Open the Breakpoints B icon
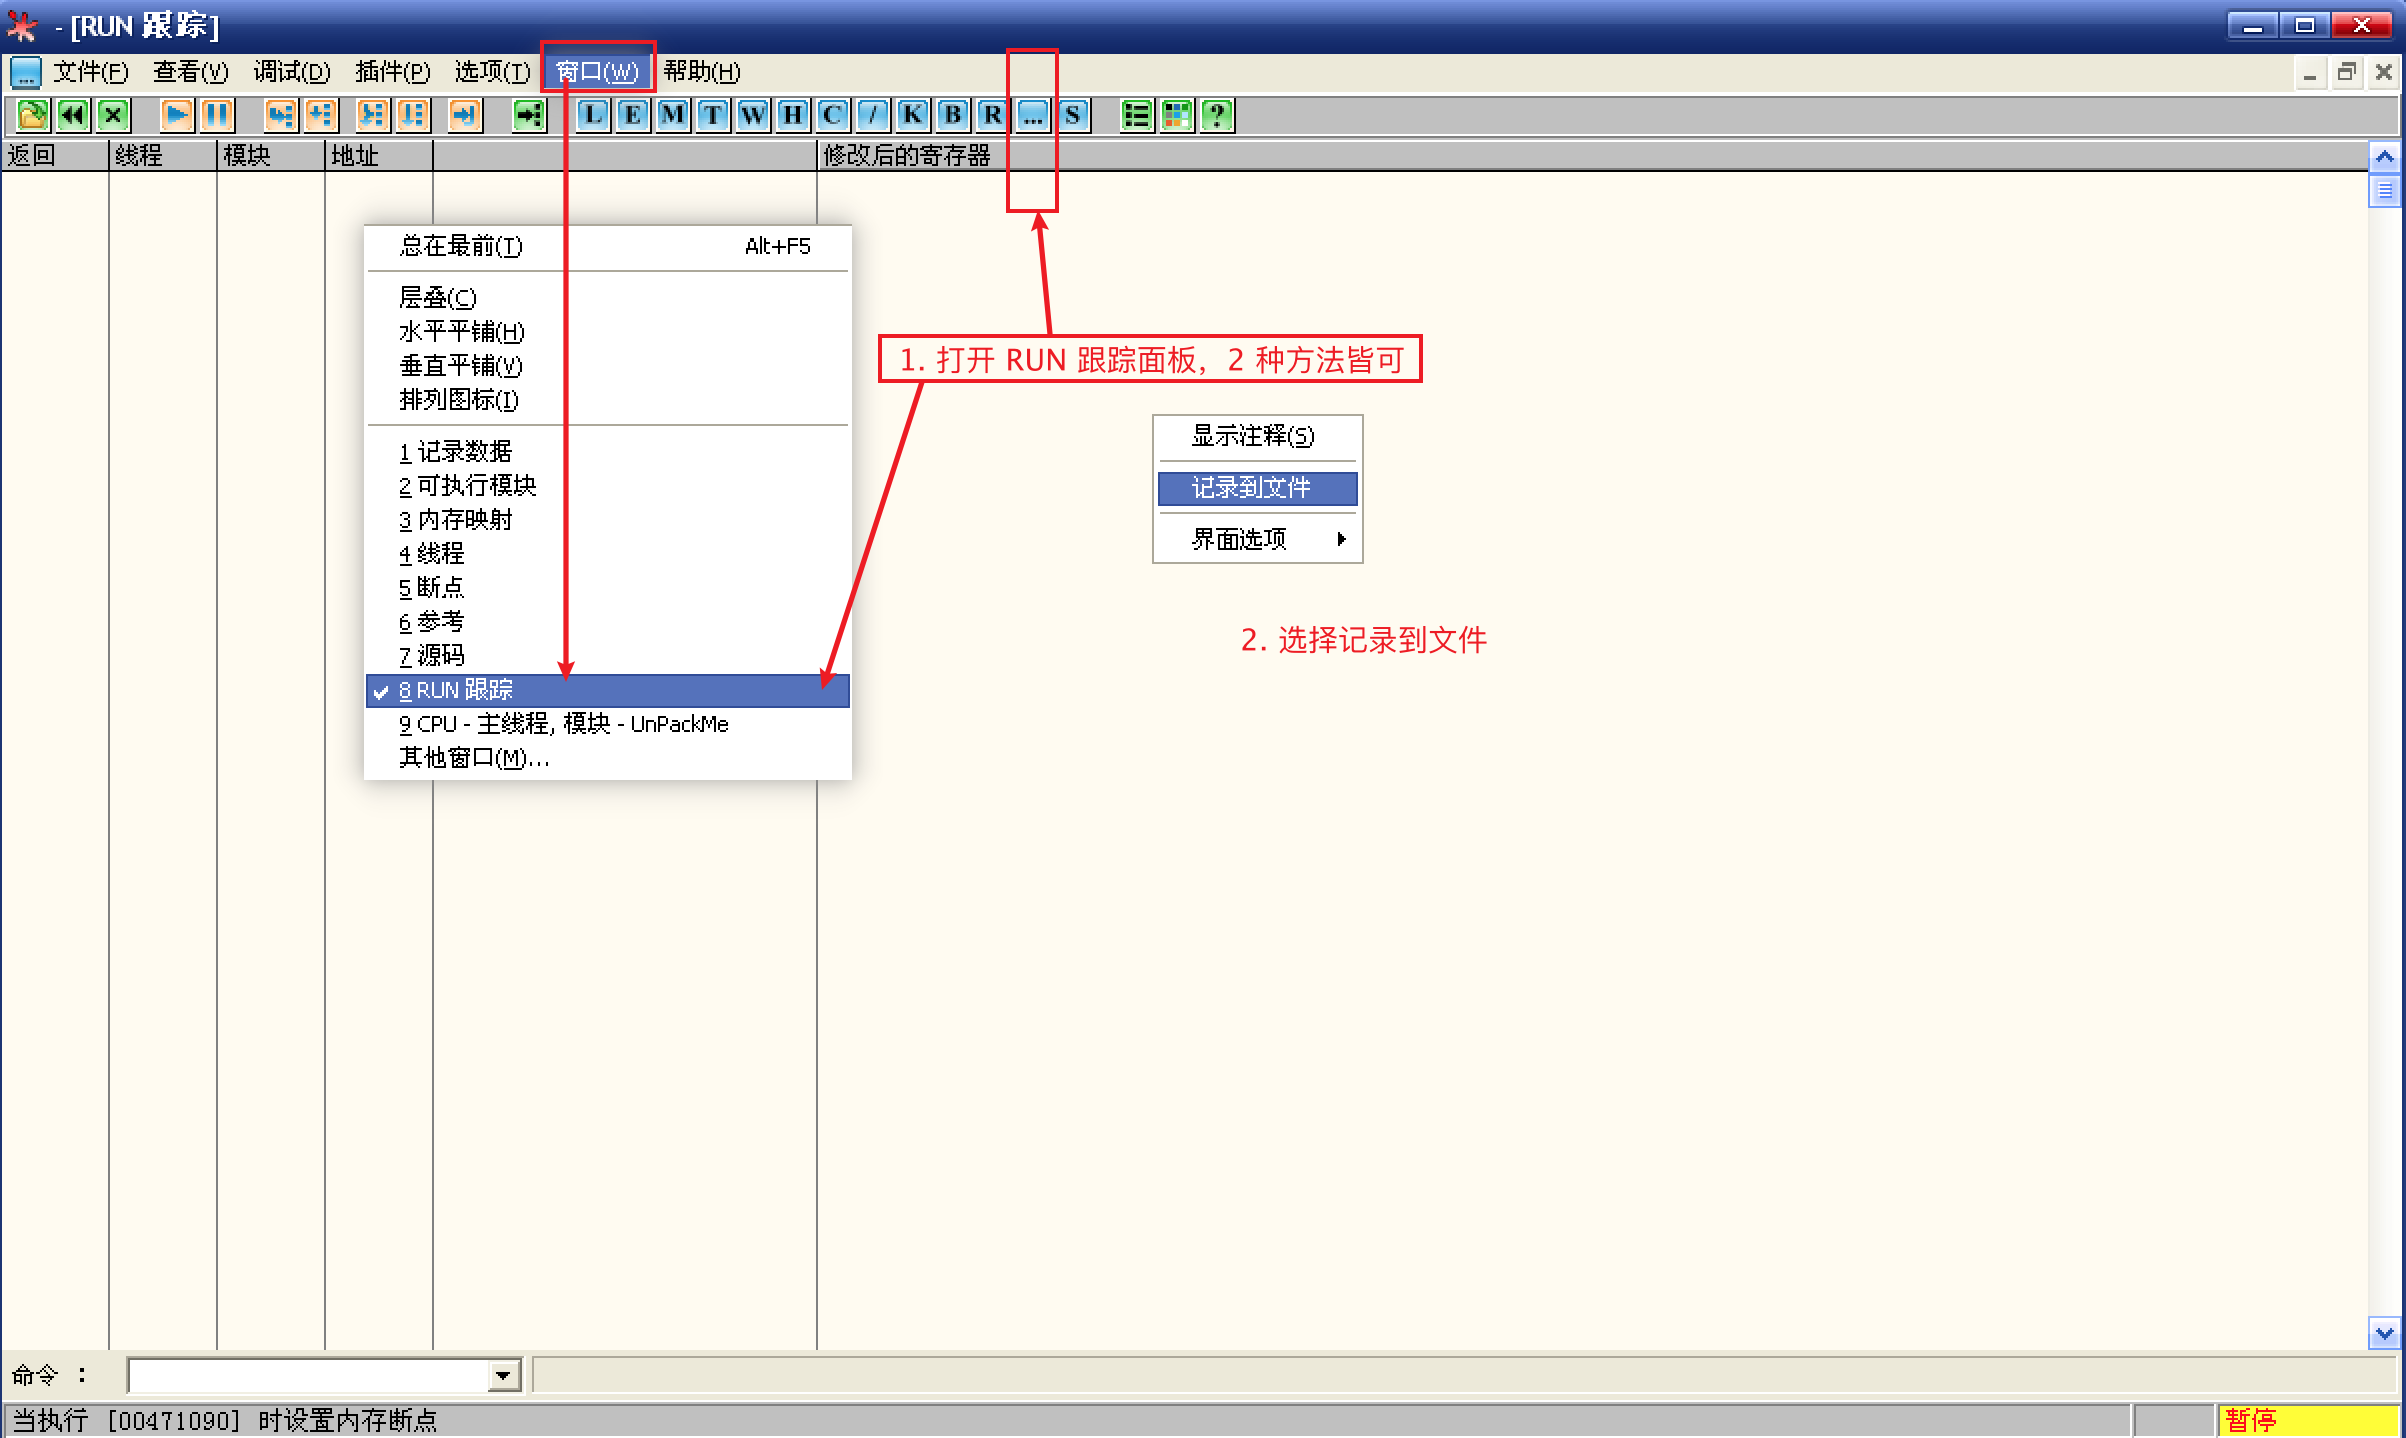 [953, 115]
